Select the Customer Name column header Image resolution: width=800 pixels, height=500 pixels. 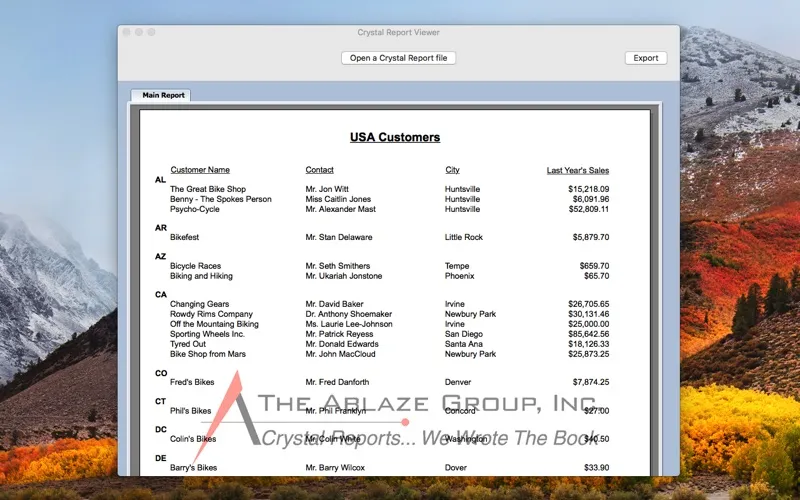200,170
